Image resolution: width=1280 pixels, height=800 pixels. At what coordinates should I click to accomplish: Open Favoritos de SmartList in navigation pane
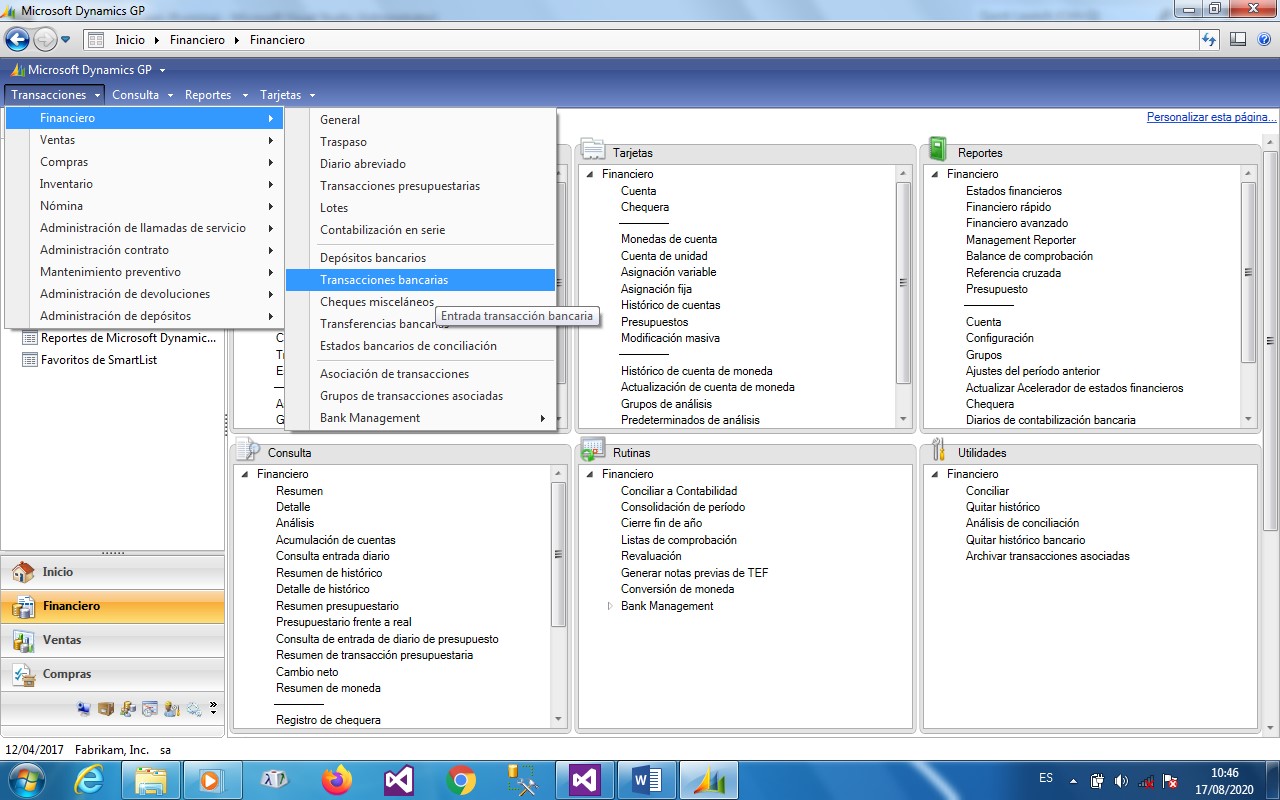click(x=99, y=360)
